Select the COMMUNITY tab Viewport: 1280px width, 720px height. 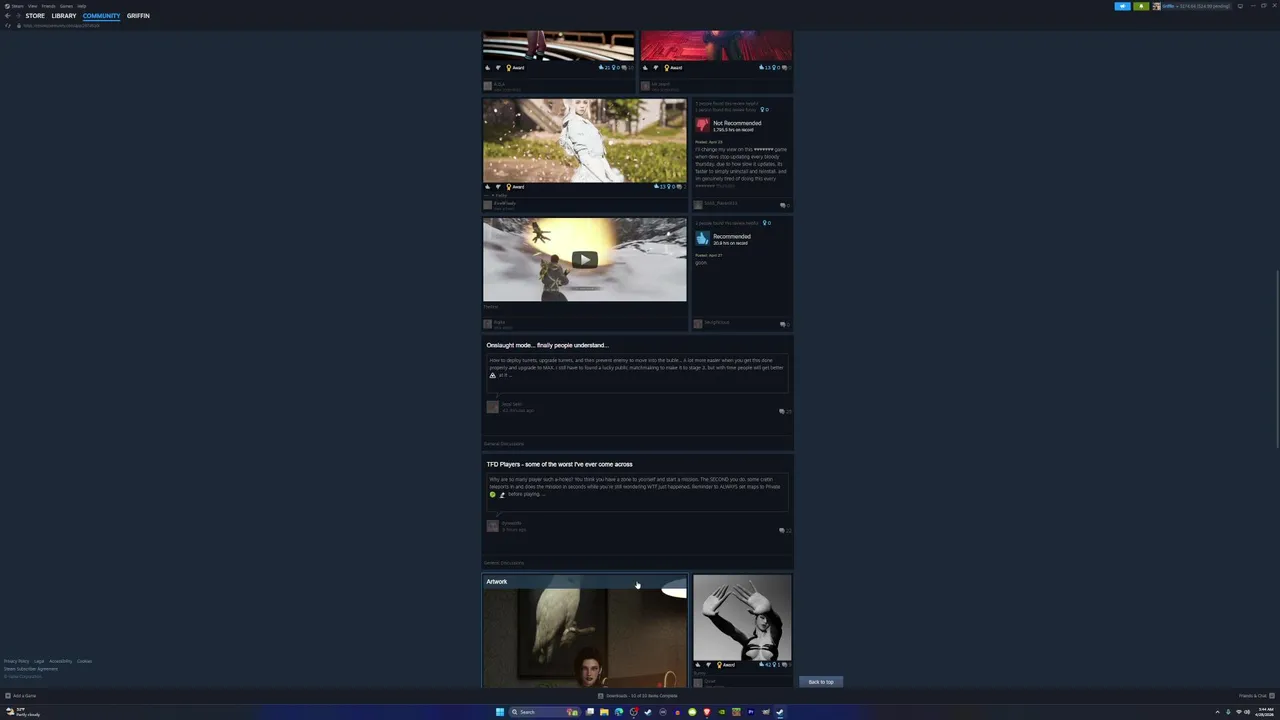coord(101,16)
